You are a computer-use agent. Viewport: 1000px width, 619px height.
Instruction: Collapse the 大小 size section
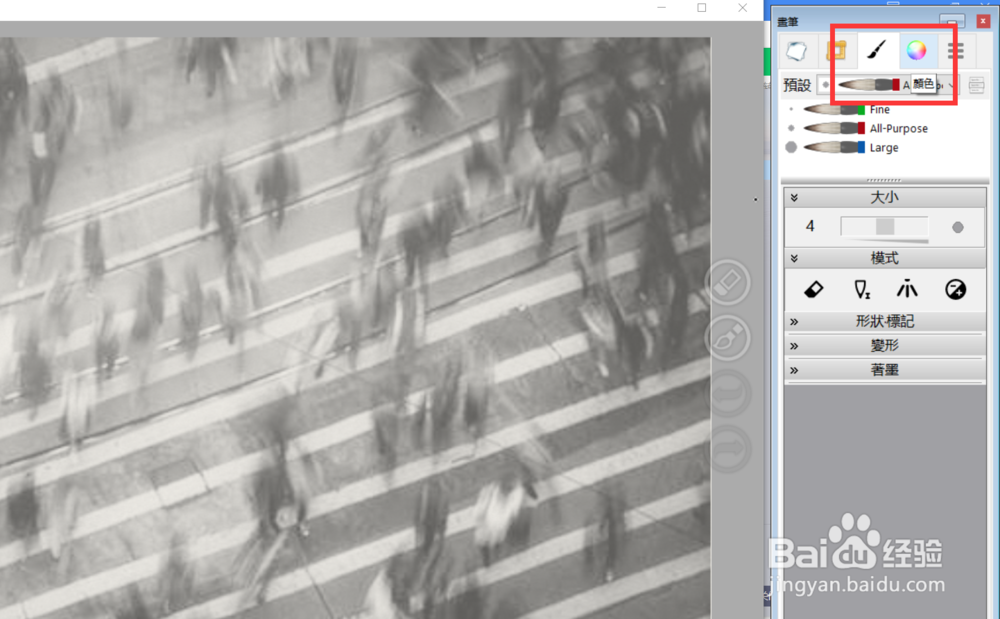tap(794, 198)
